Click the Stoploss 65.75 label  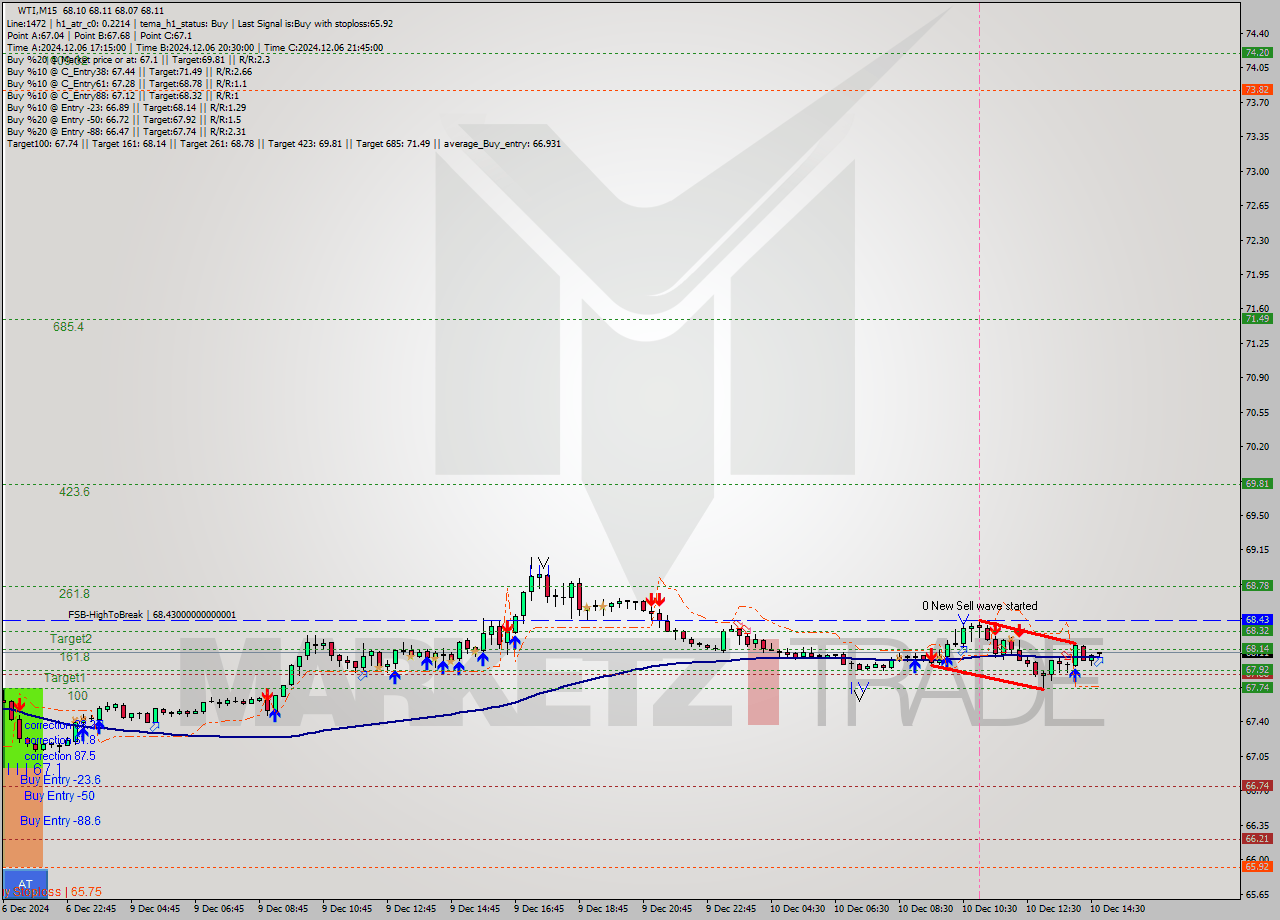52,891
